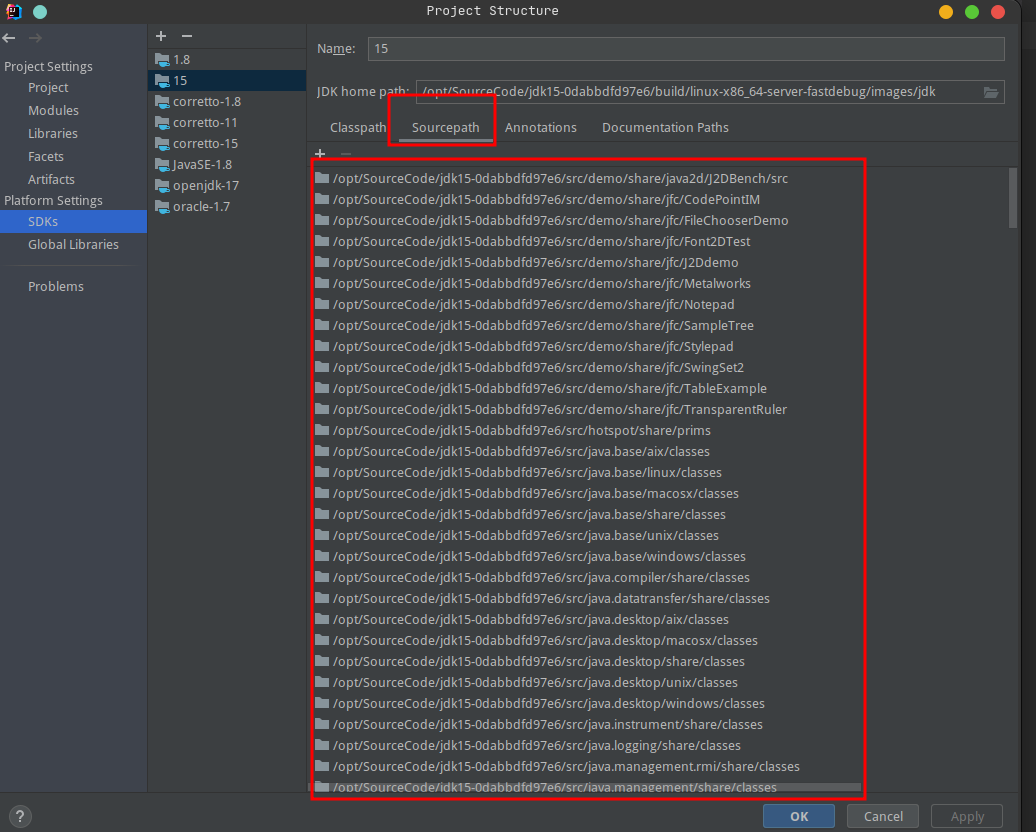Image resolution: width=1036 pixels, height=832 pixels.
Task: Select path ending java.base/macosx/classes
Action: pyautogui.click(x=535, y=494)
